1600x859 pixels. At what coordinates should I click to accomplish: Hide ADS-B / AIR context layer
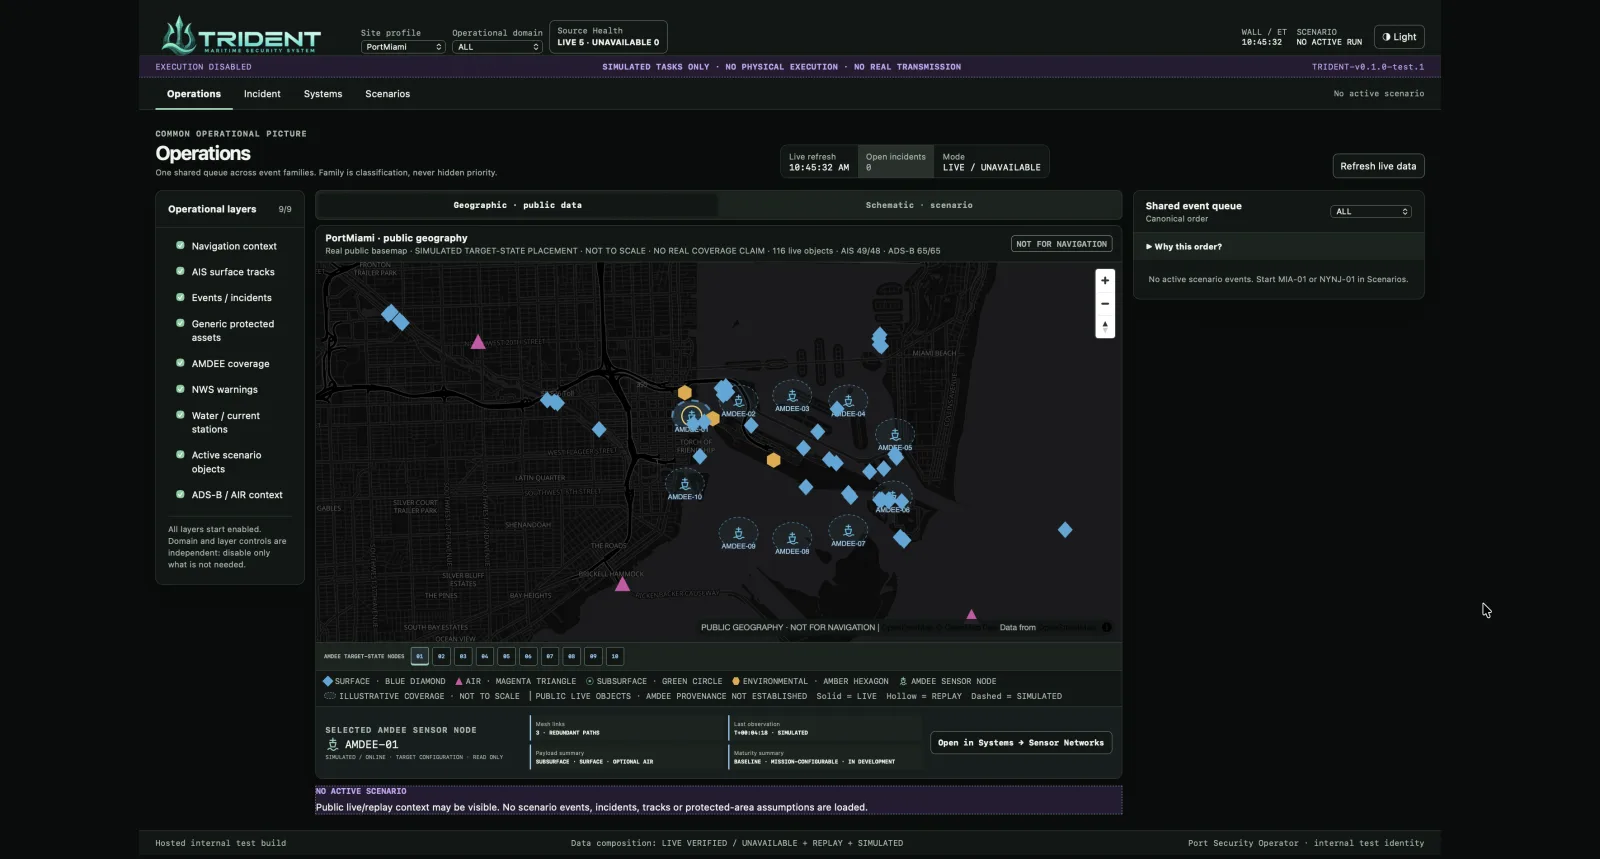tap(180, 494)
